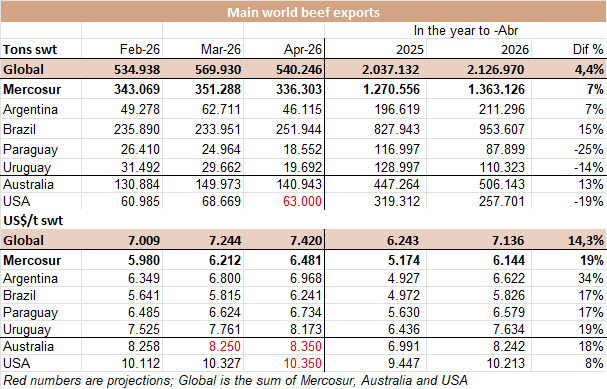This screenshot has height=389, width=607.
Task: Click Global yearly total 2.126.970
Action: click(496, 70)
